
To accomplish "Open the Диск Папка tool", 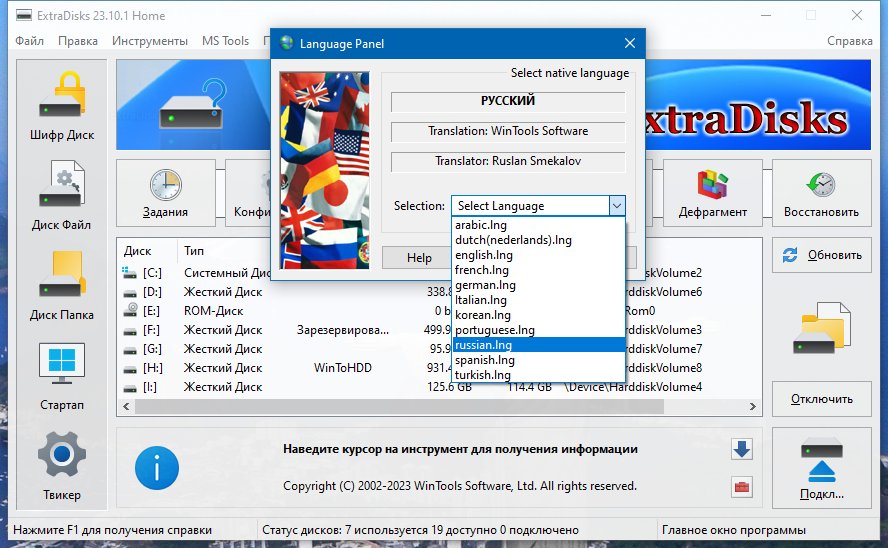I will pyautogui.click(x=62, y=285).
